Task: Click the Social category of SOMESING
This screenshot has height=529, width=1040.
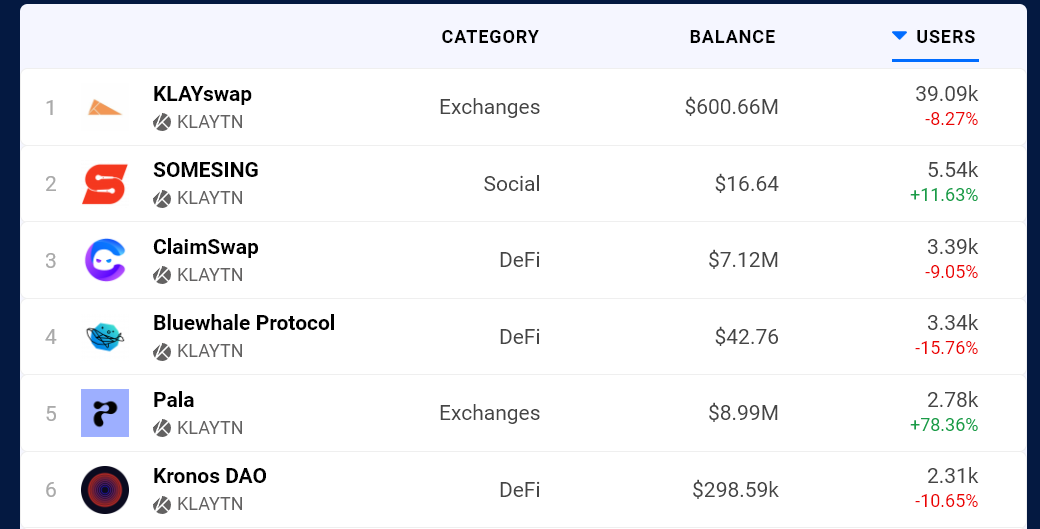Action: (x=511, y=184)
